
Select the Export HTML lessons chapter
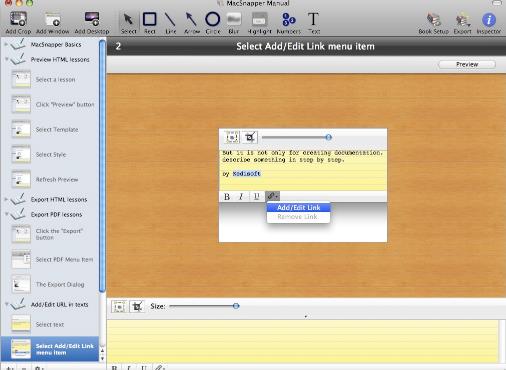click(x=59, y=199)
